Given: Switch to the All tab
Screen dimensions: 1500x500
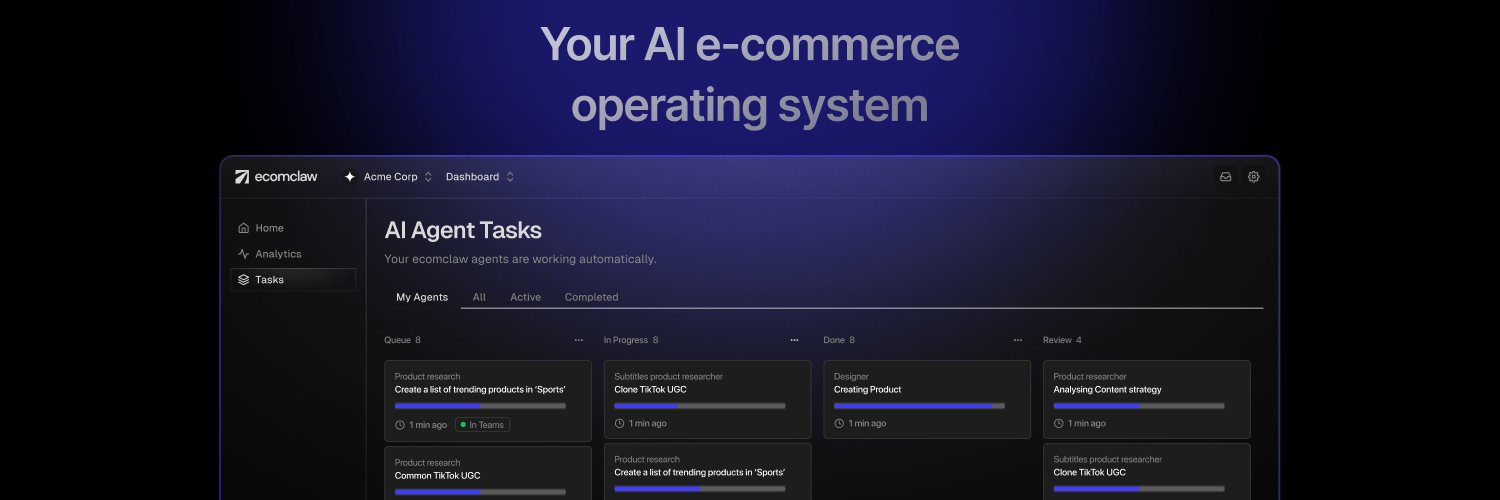Looking at the screenshot, I should click(479, 297).
